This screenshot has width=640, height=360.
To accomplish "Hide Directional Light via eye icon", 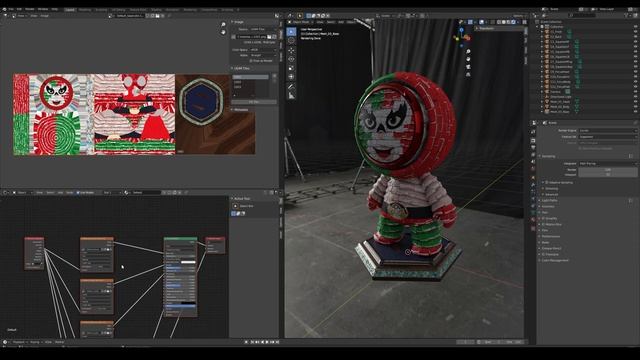I will (x=635, y=97).
